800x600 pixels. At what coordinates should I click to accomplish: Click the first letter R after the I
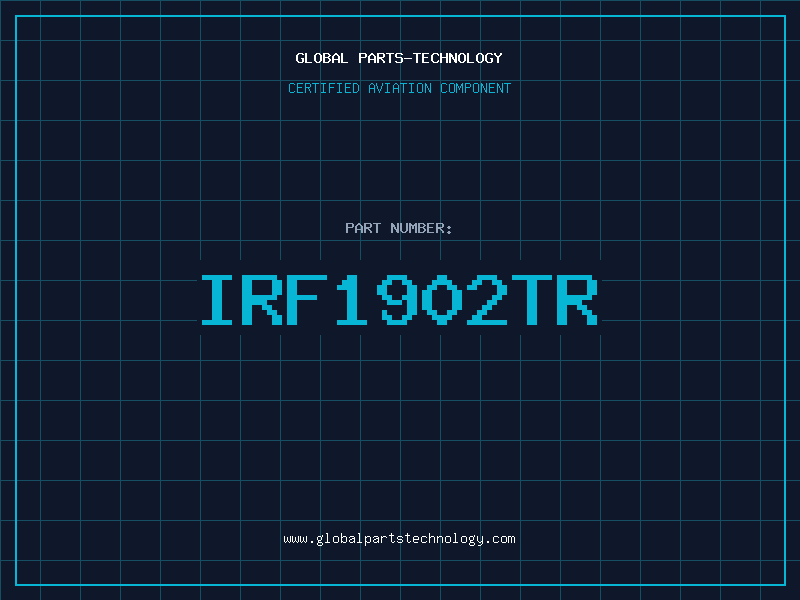click(262, 300)
